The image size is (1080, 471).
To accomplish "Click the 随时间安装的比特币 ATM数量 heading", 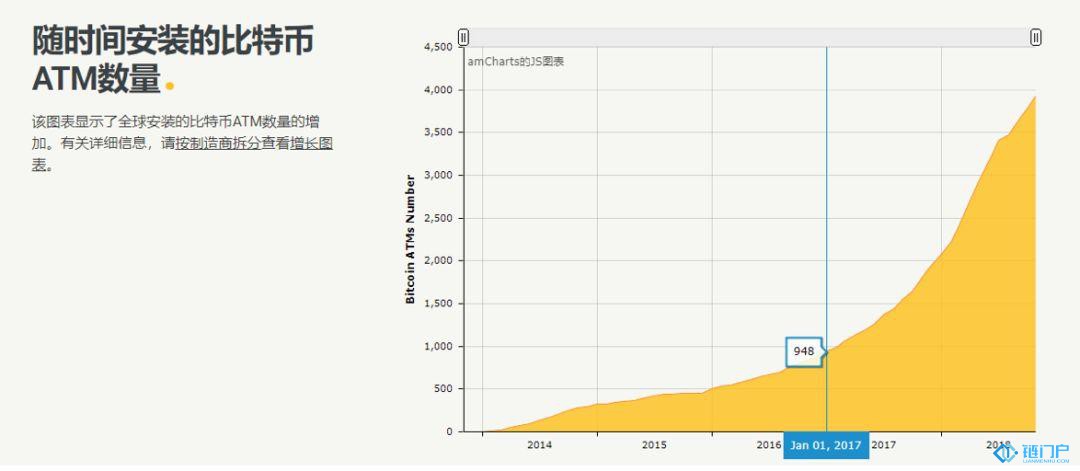I will pyautogui.click(x=172, y=59).
